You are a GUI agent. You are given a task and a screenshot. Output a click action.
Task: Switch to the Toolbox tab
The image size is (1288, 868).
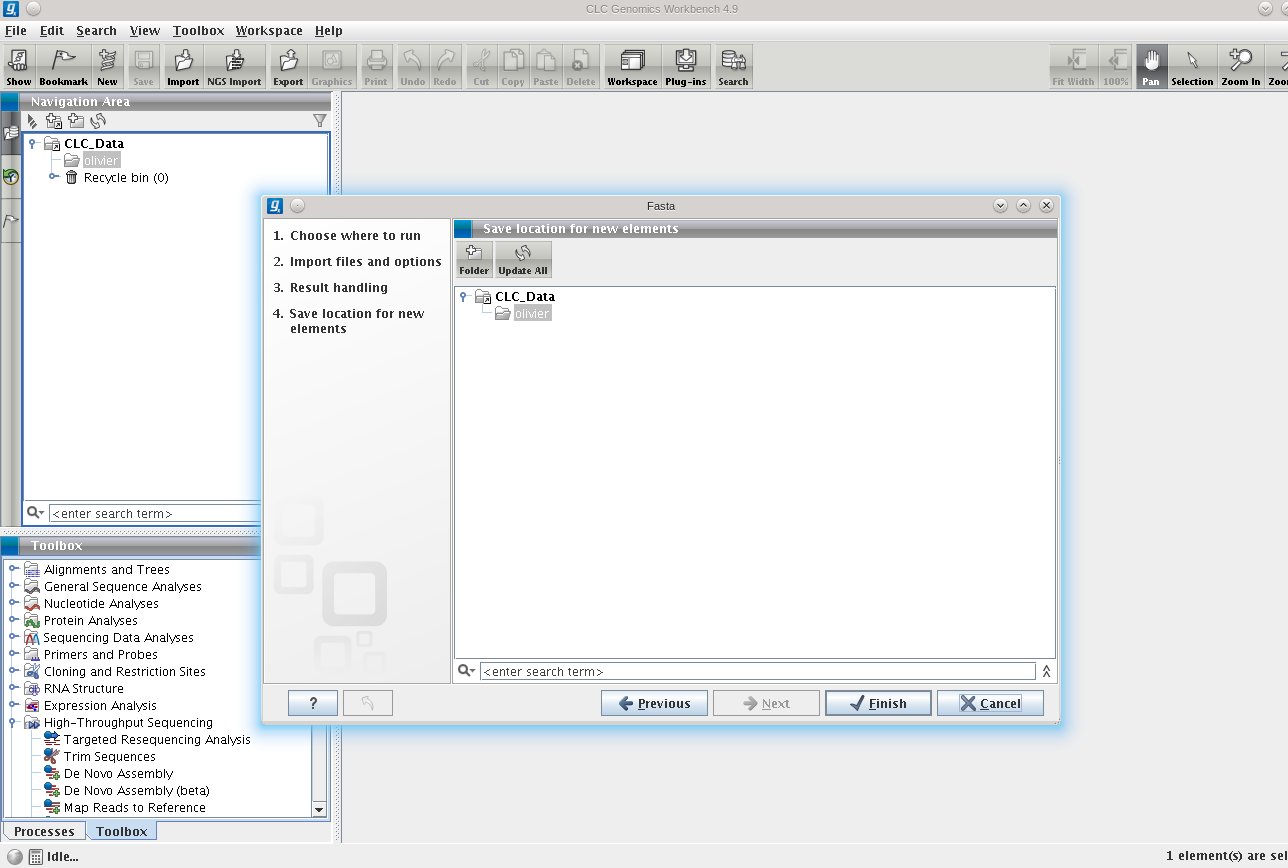122,831
